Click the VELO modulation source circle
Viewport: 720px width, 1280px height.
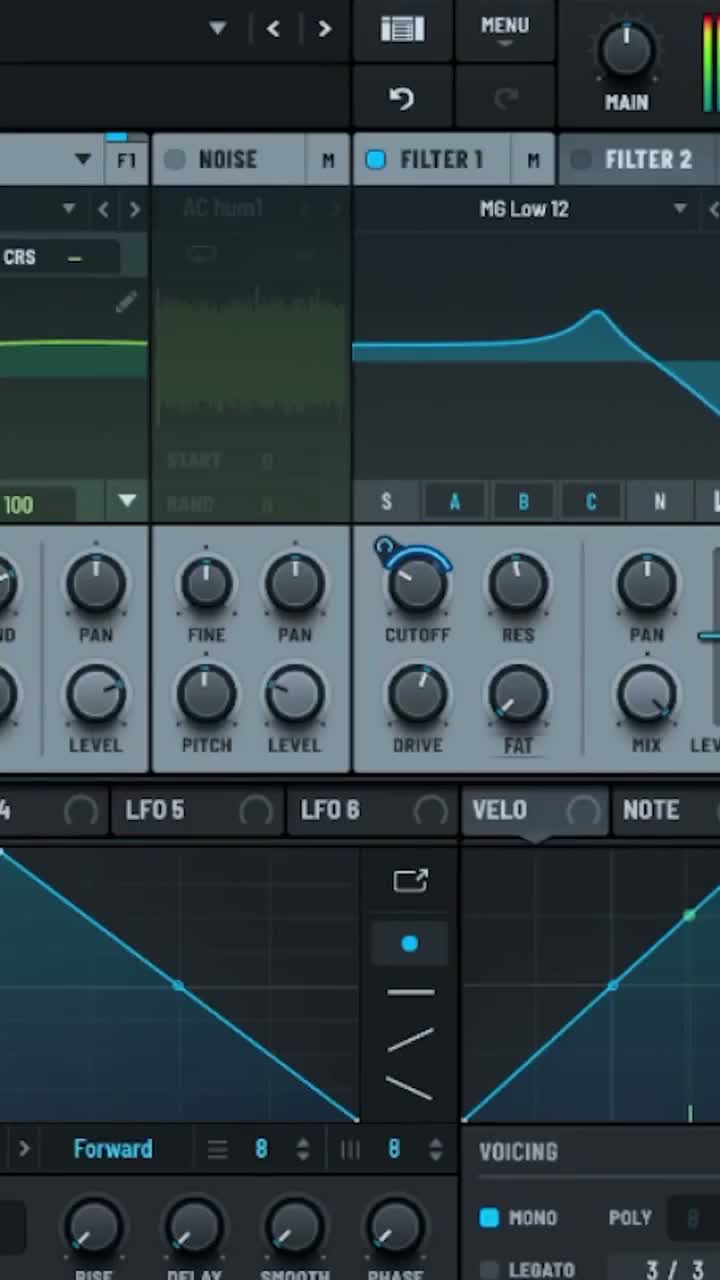pos(583,810)
